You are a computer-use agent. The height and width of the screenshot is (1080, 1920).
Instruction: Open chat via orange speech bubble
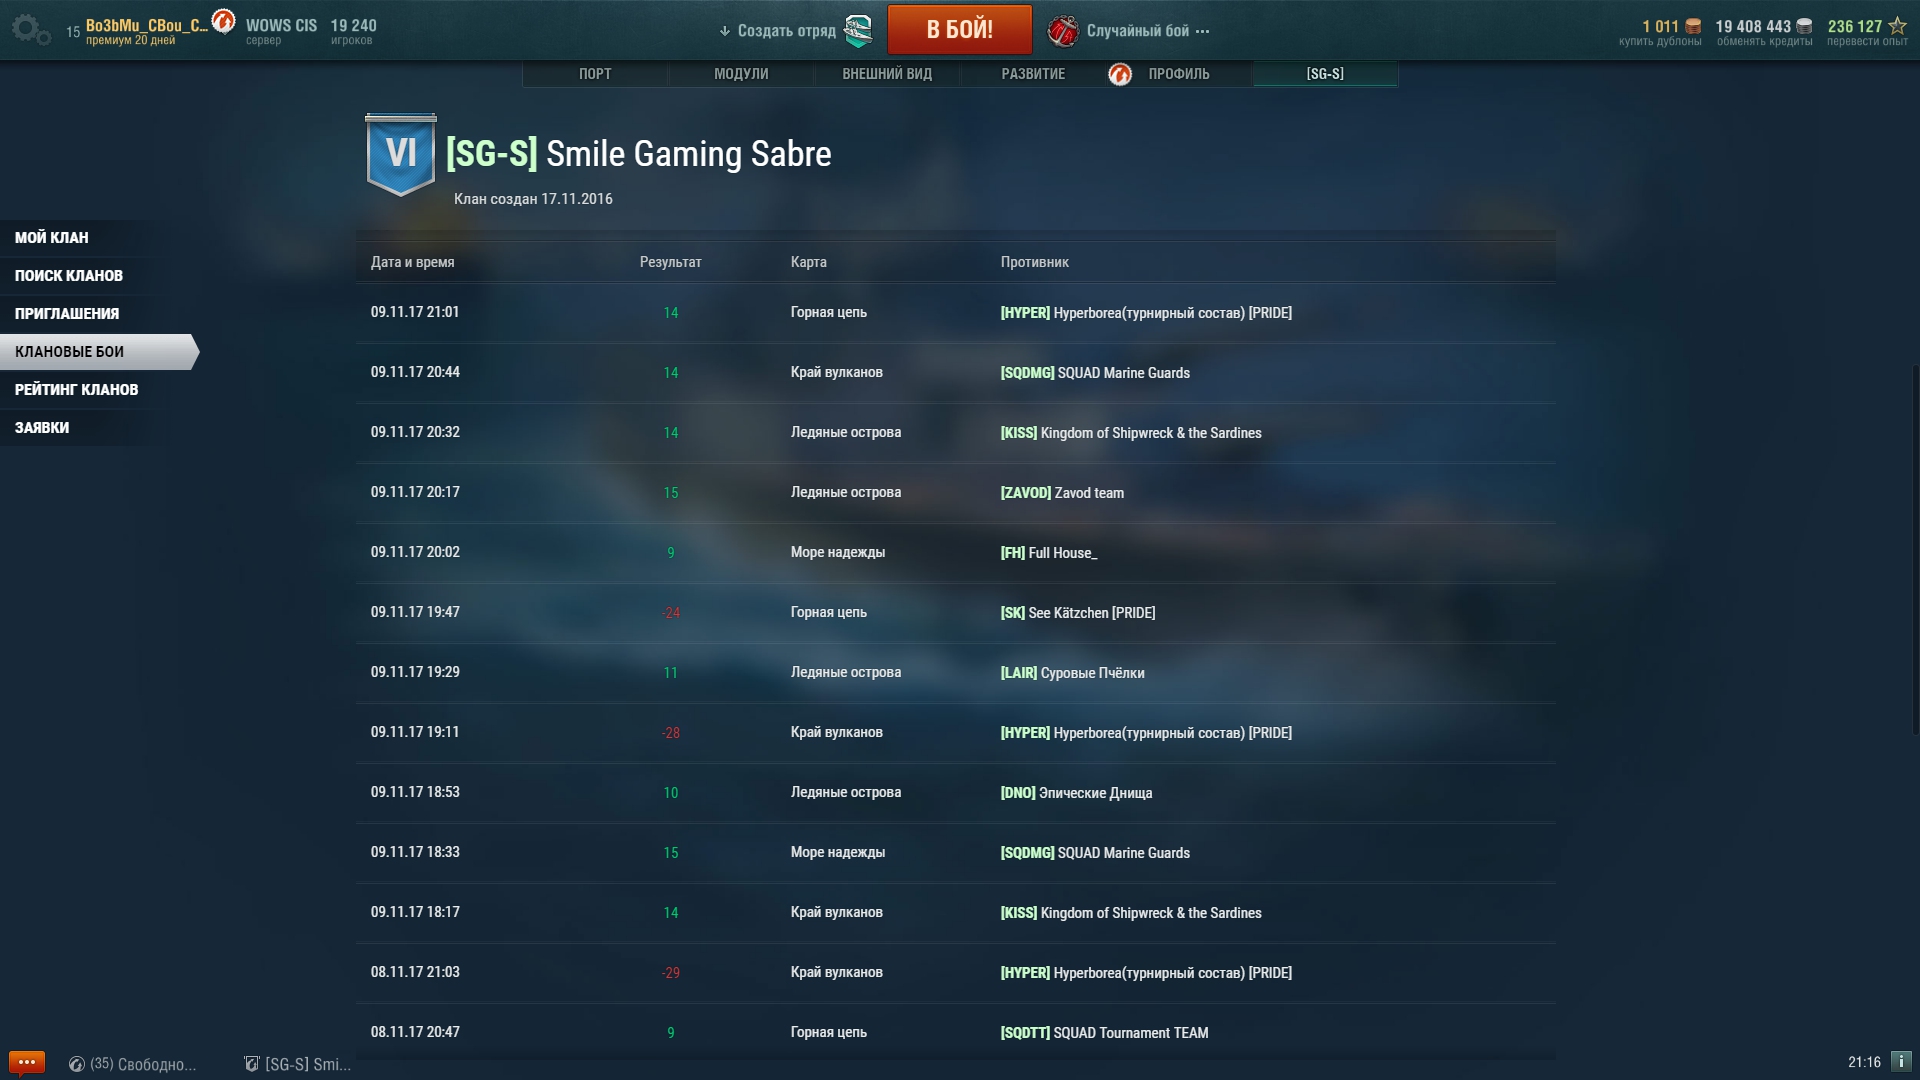[26, 1062]
